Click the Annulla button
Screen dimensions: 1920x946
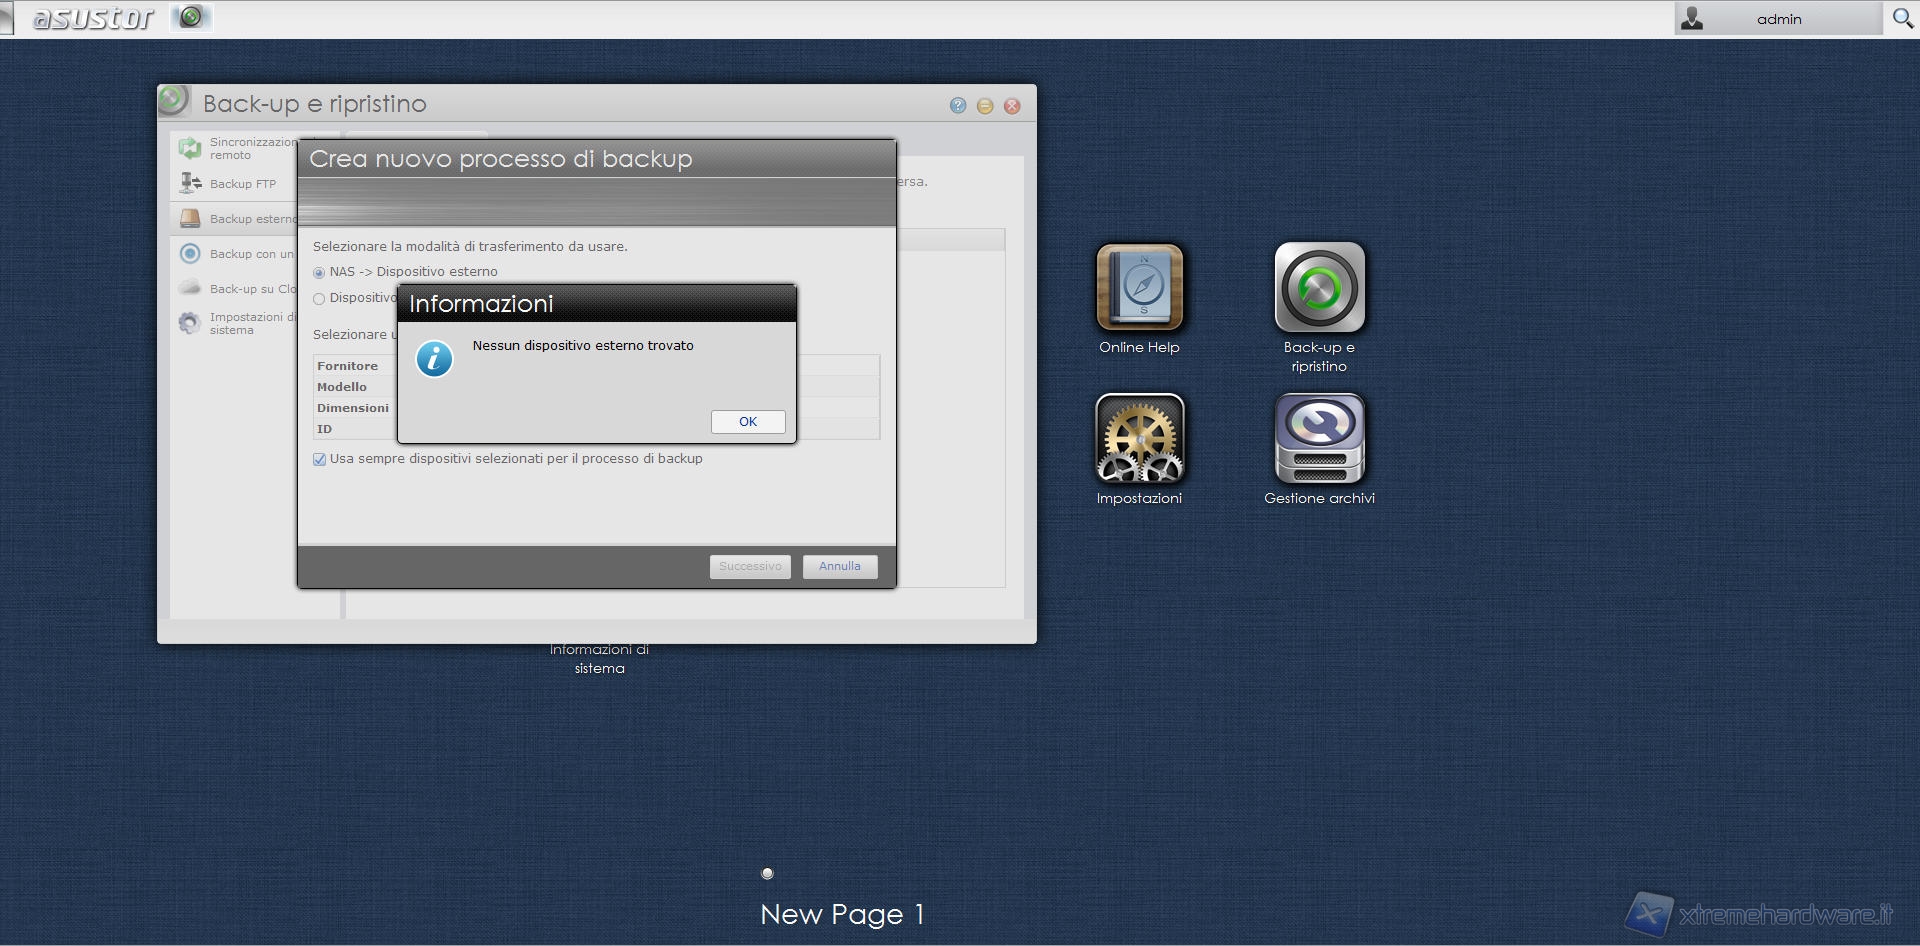(x=839, y=566)
